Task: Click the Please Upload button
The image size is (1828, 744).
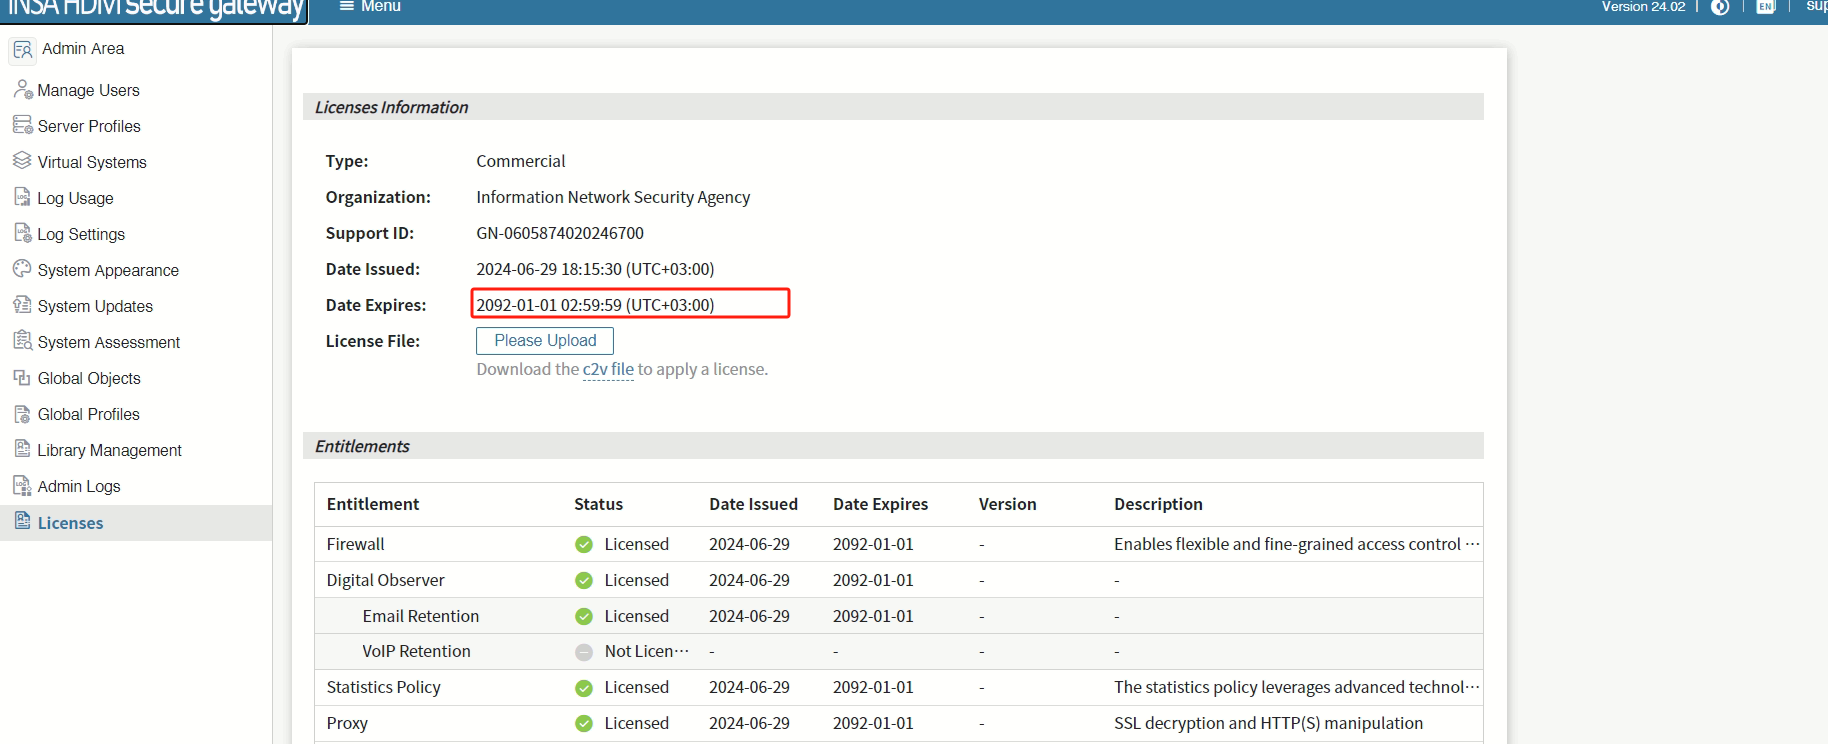Action: (545, 341)
